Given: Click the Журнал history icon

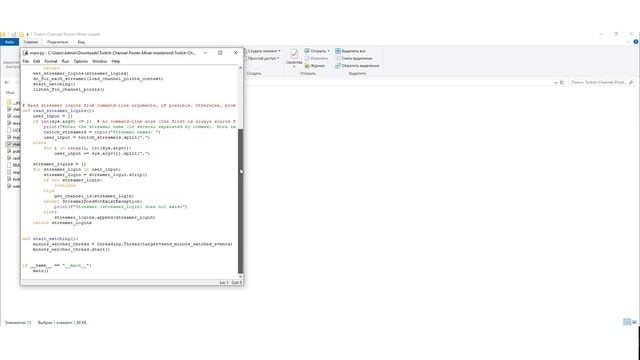Looking at the screenshot, I should pyautogui.click(x=307, y=66).
